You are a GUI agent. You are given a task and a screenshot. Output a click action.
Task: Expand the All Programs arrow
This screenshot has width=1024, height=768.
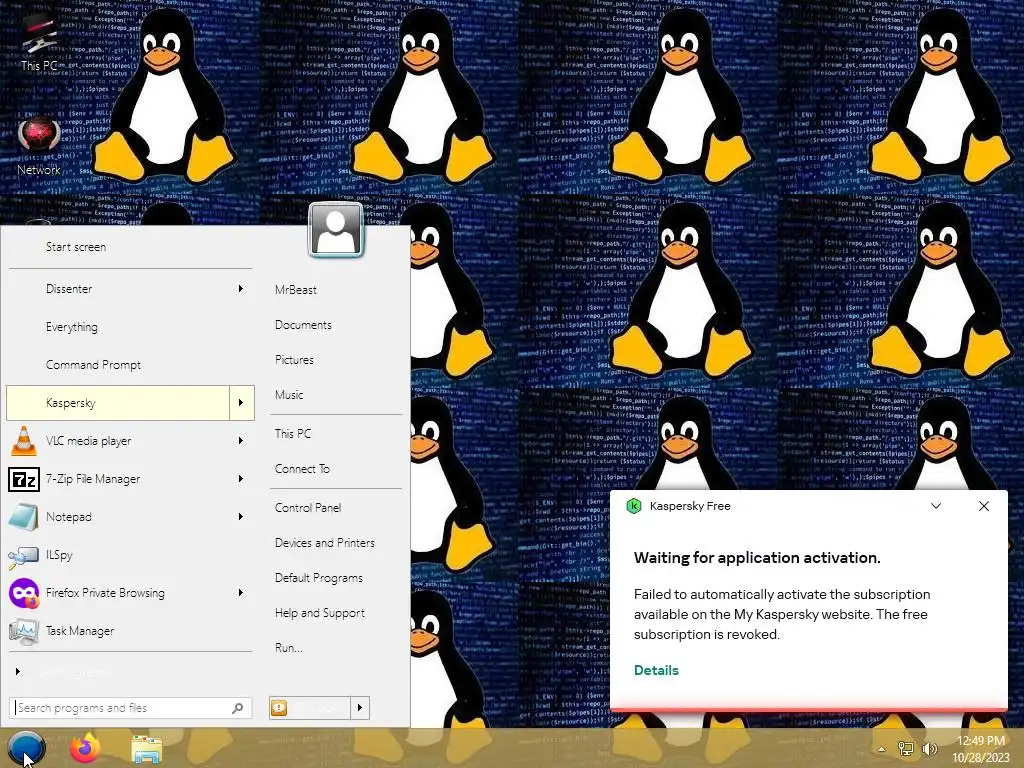[x=18, y=671]
